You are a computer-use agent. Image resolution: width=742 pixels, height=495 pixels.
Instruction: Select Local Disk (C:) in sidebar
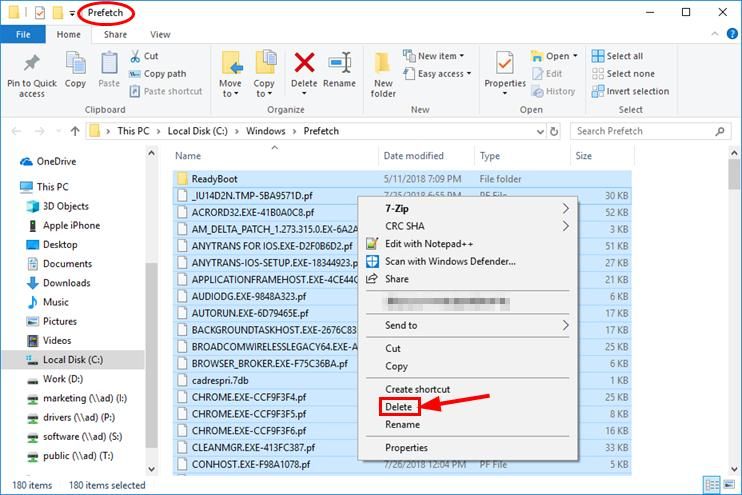(72, 360)
